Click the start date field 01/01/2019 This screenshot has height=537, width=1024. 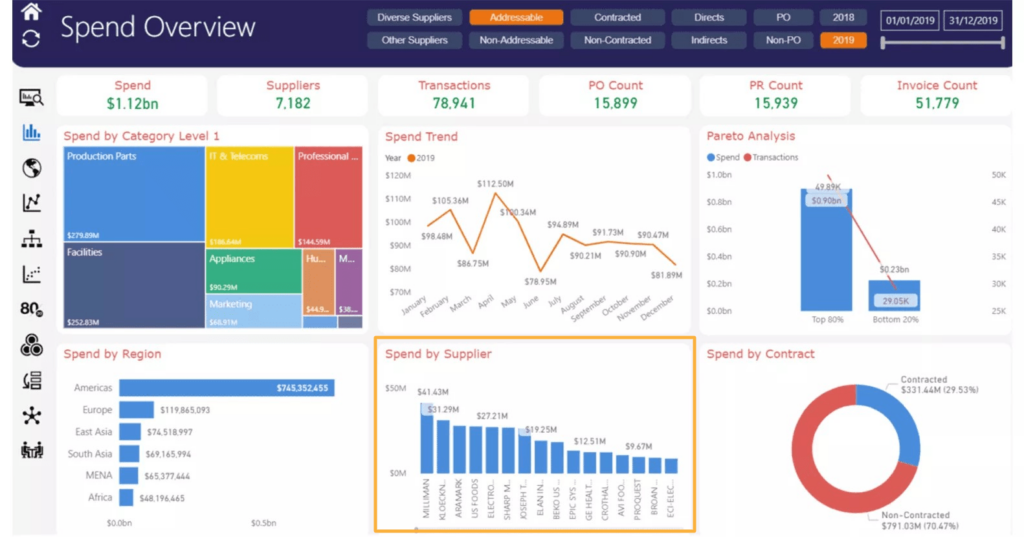pyautogui.click(x=910, y=20)
